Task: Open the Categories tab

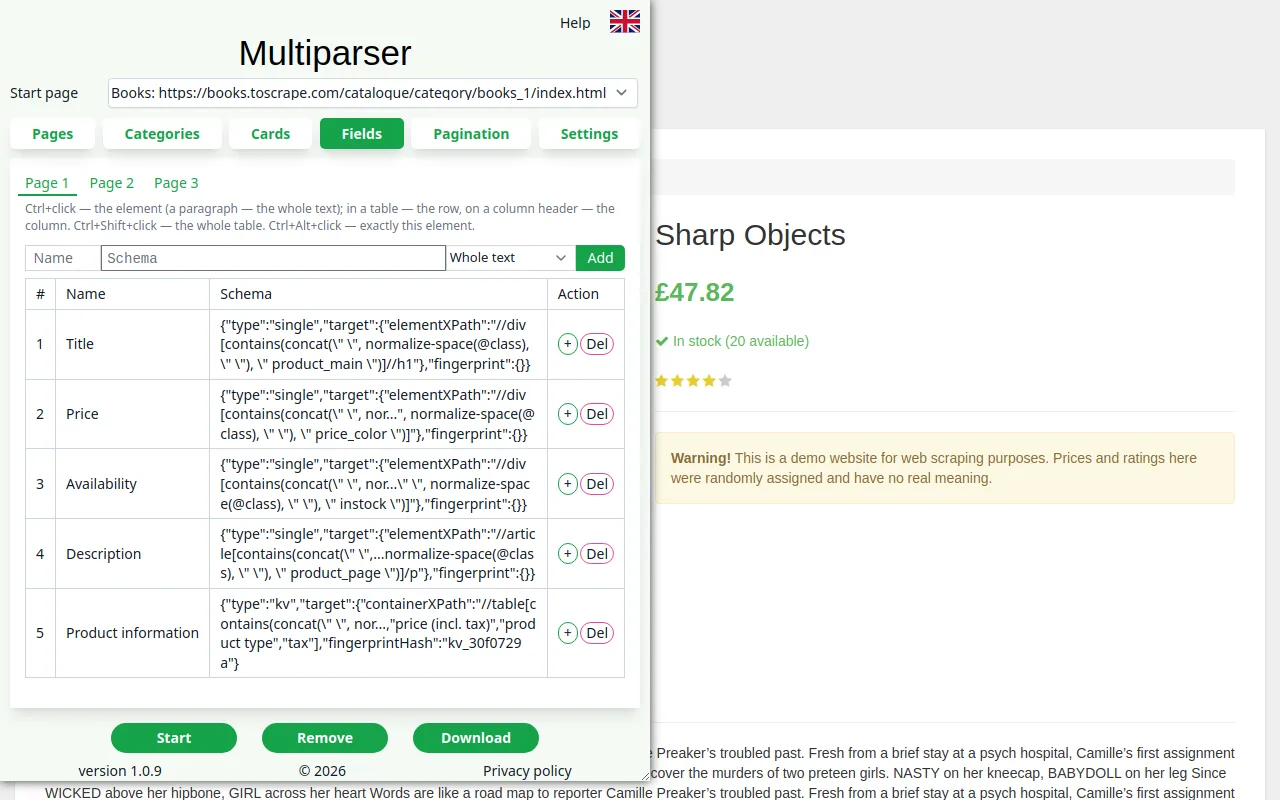Action: click(162, 134)
